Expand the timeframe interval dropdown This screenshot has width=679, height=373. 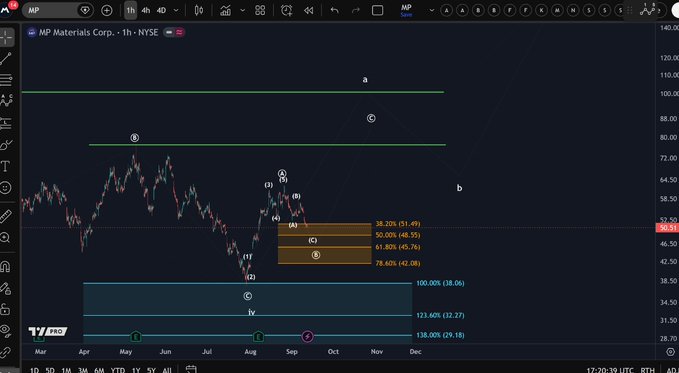coord(176,10)
